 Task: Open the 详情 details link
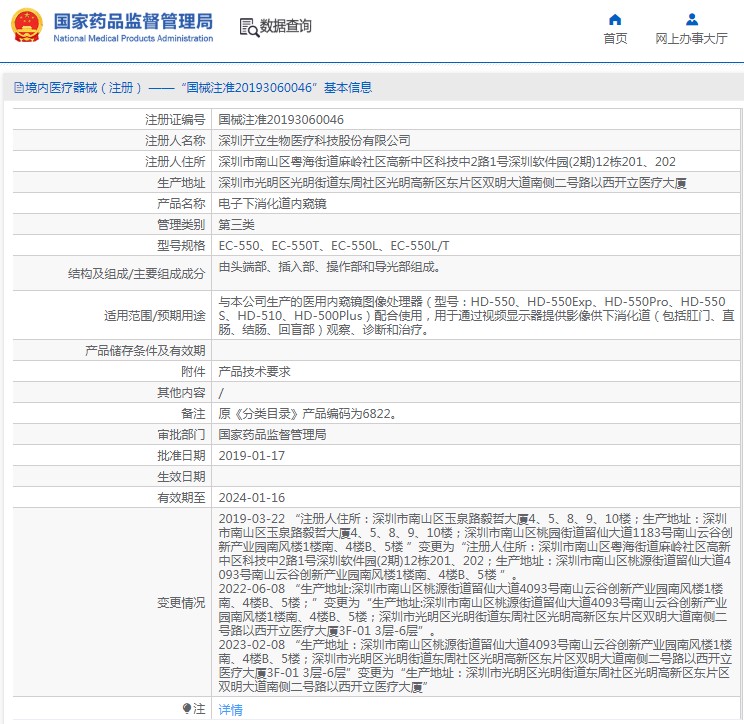point(231,709)
